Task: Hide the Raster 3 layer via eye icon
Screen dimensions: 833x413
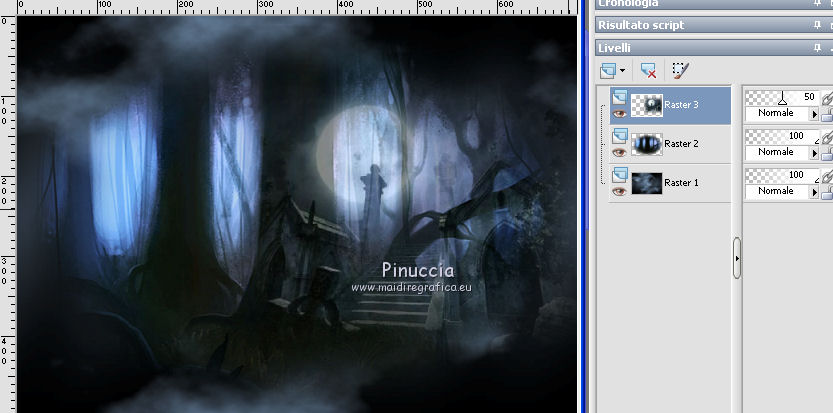Action: [619, 113]
